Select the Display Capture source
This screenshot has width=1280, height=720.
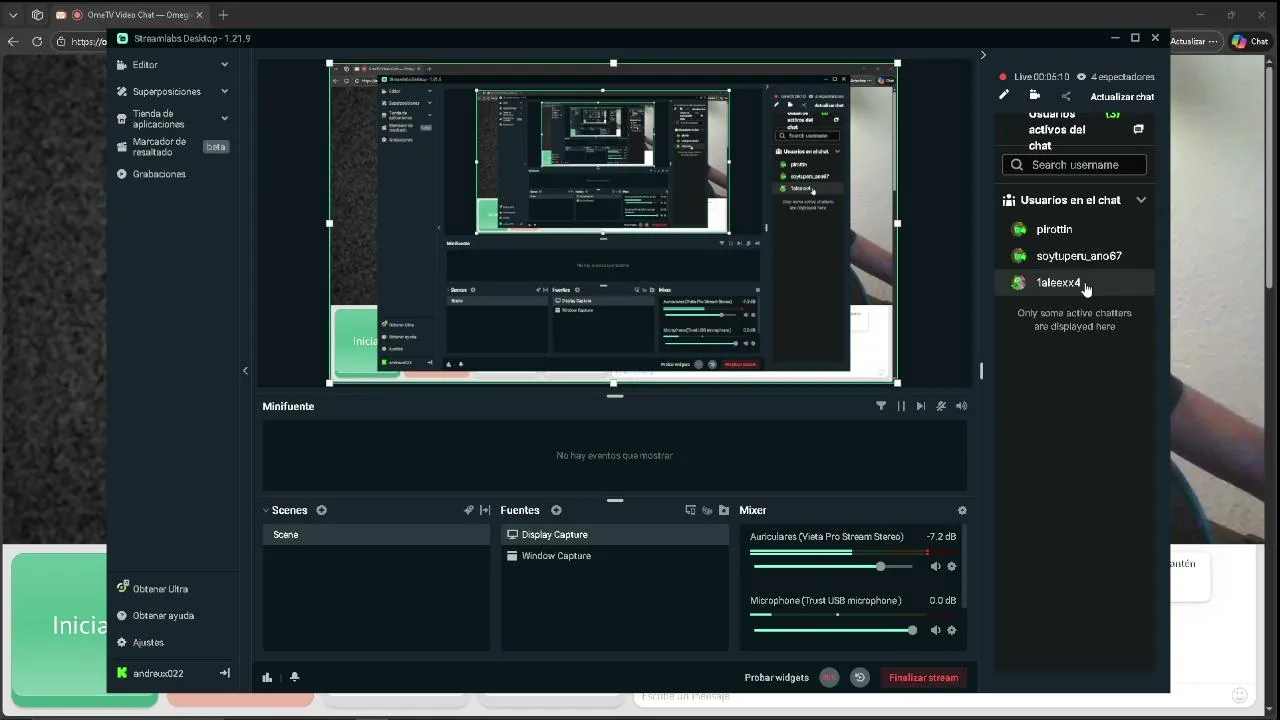pos(615,535)
